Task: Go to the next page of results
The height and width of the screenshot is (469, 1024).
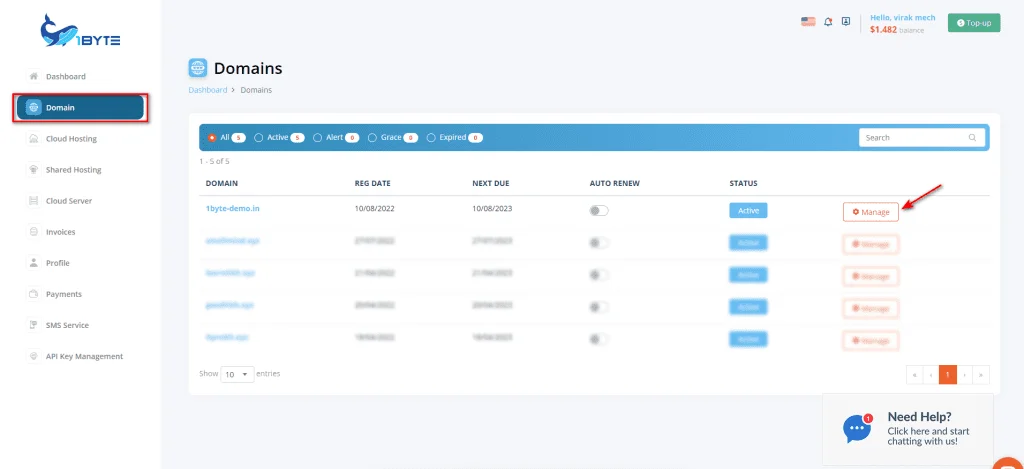Action: click(x=965, y=375)
